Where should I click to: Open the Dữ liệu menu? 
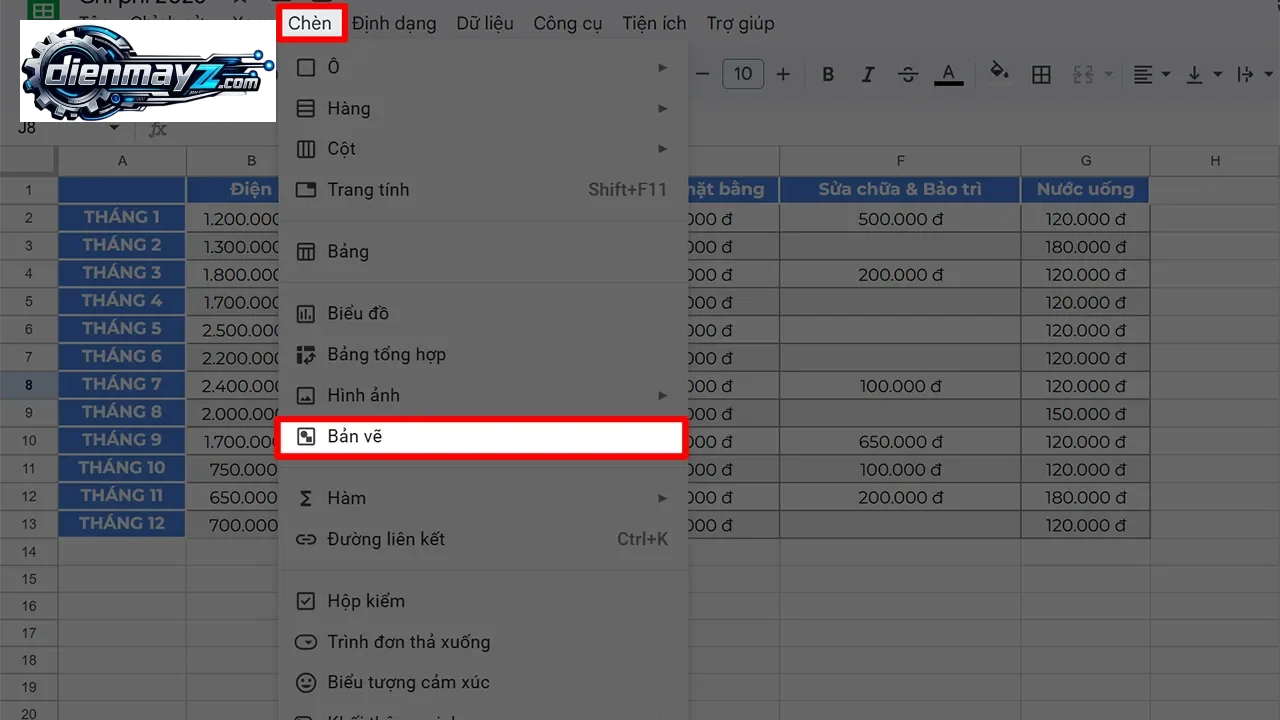pyautogui.click(x=485, y=23)
